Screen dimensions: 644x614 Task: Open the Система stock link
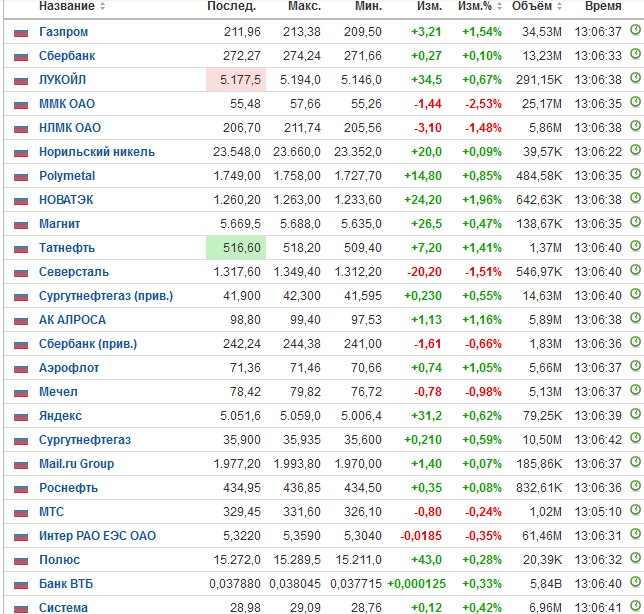pos(63,607)
